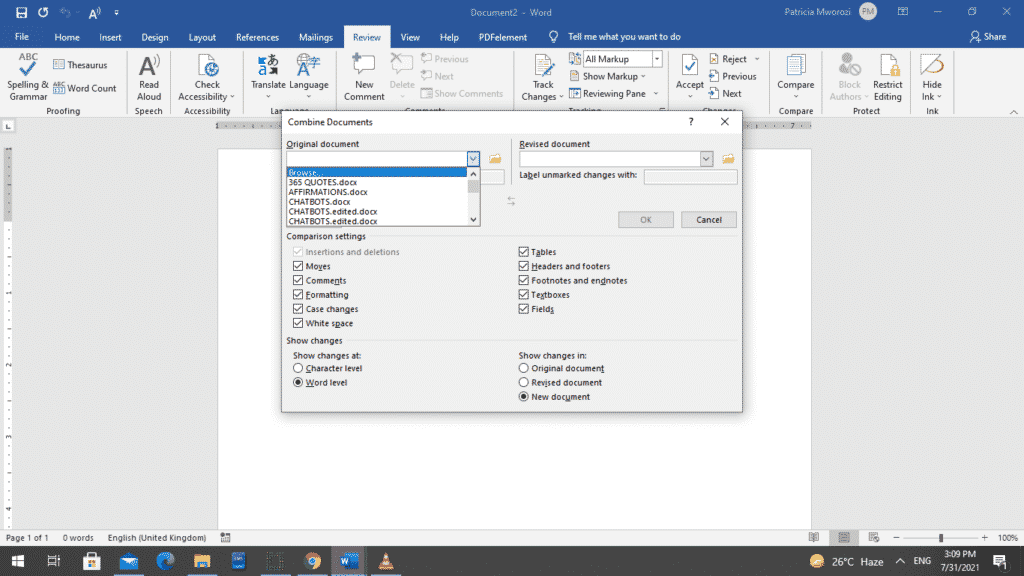Image resolution: width=1024 pixels, height=576 pixels.
Task: Open the Compare documents tool
Action: (x=795, y=77)
